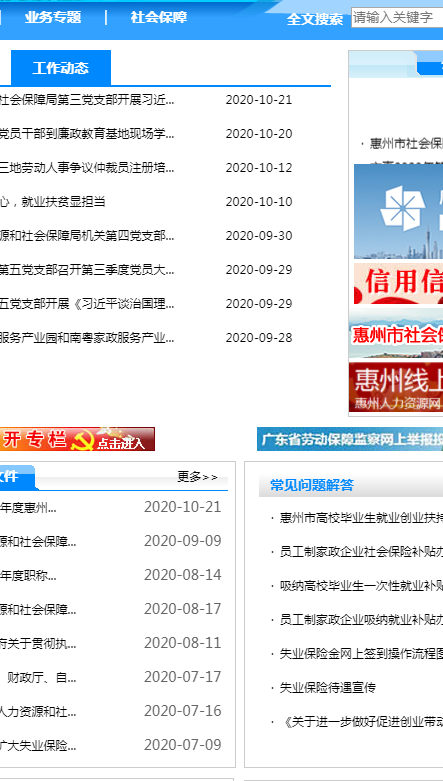Viewport: 443px width, 781px height.
Task: Open document 年度惠州... dated 2020-10-21
Action: 28,507
